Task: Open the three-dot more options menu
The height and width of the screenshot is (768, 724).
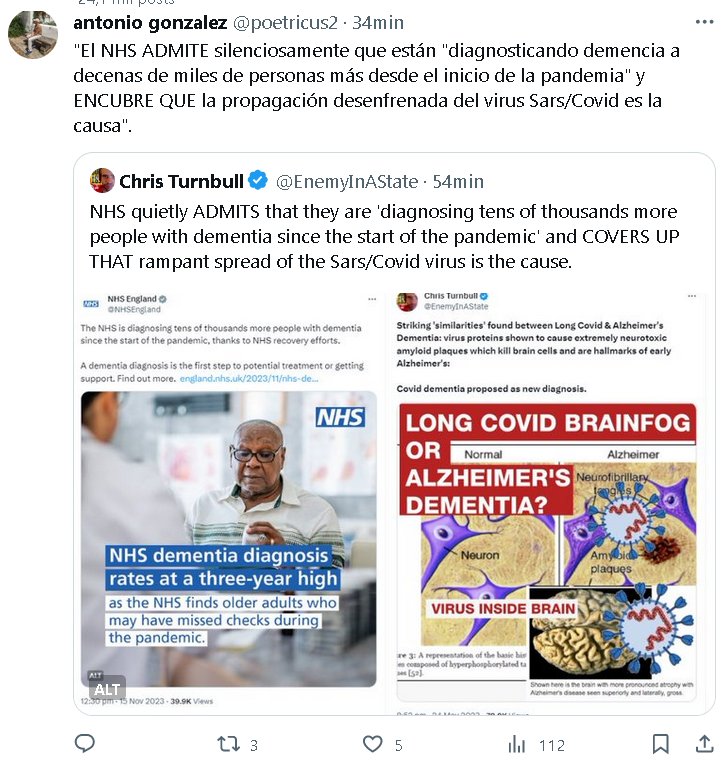Action: click(704, 22)
